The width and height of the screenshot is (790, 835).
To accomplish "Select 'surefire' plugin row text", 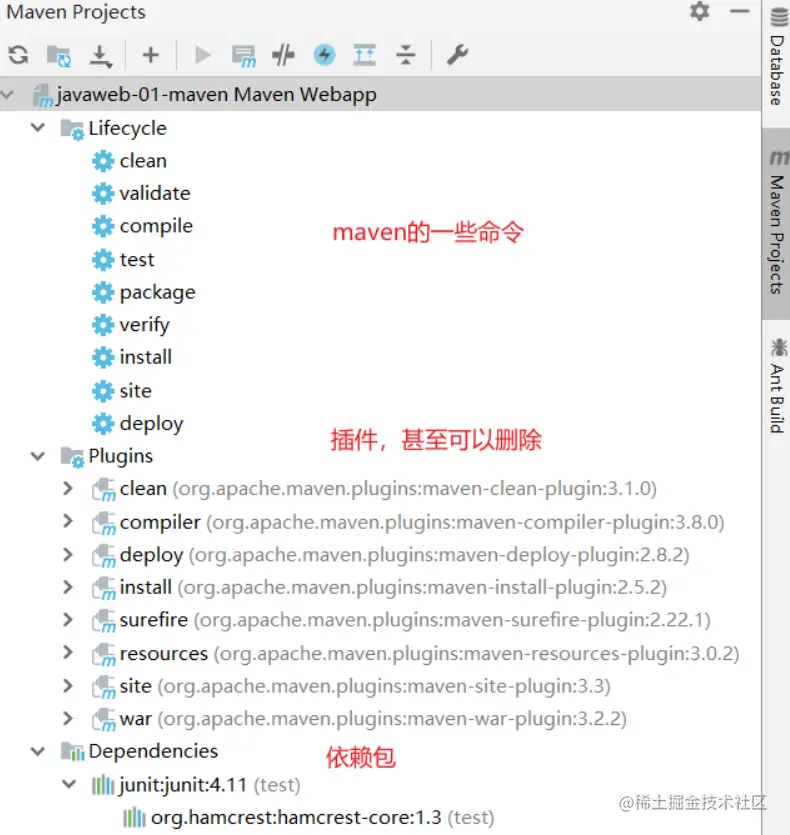I will tap(154, 620).
